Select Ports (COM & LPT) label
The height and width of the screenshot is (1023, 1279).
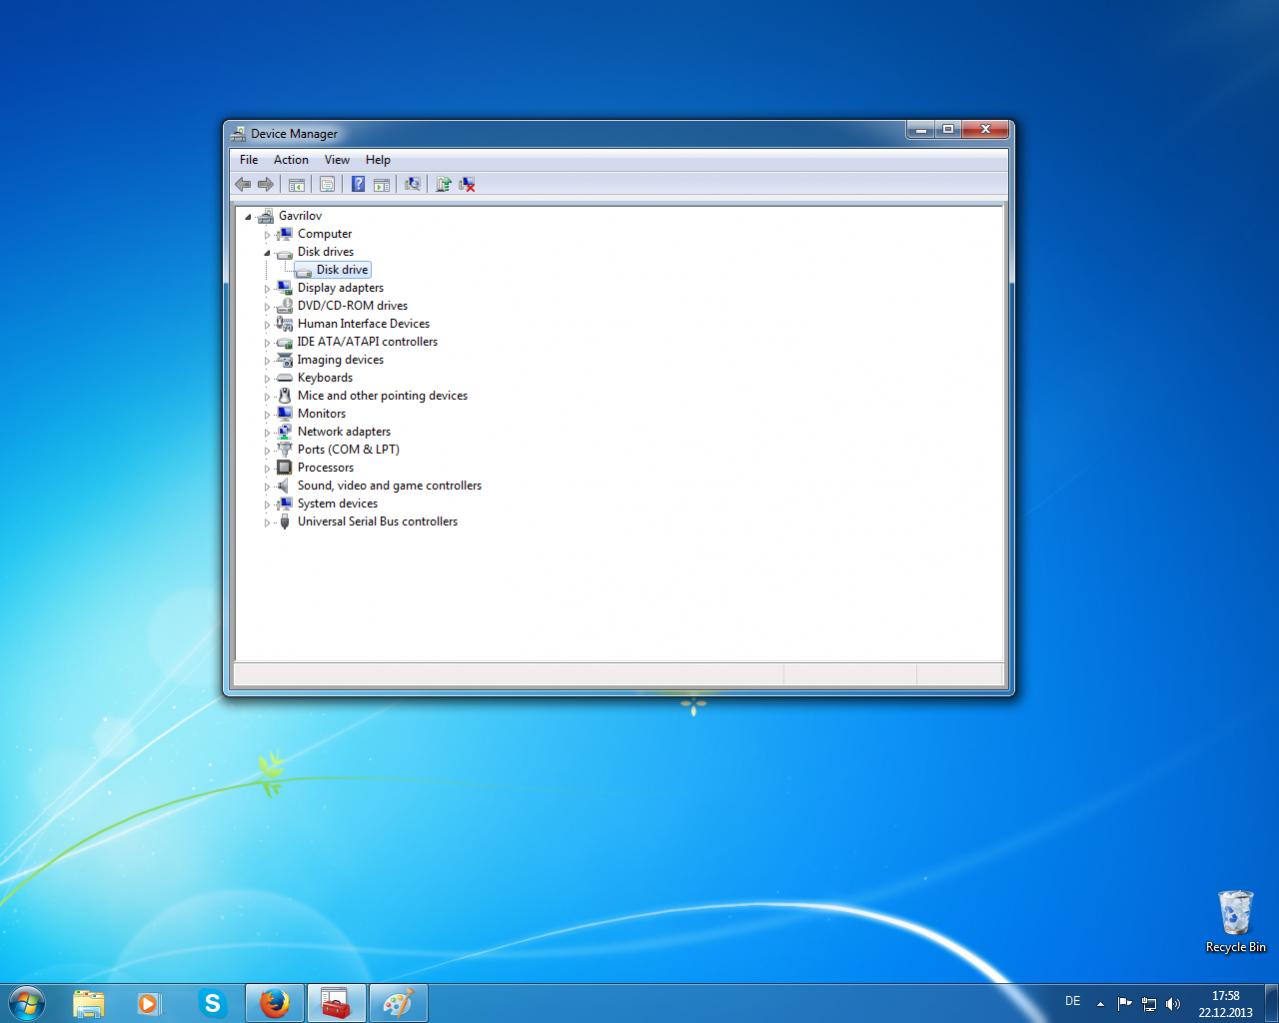tap(348, 450)
